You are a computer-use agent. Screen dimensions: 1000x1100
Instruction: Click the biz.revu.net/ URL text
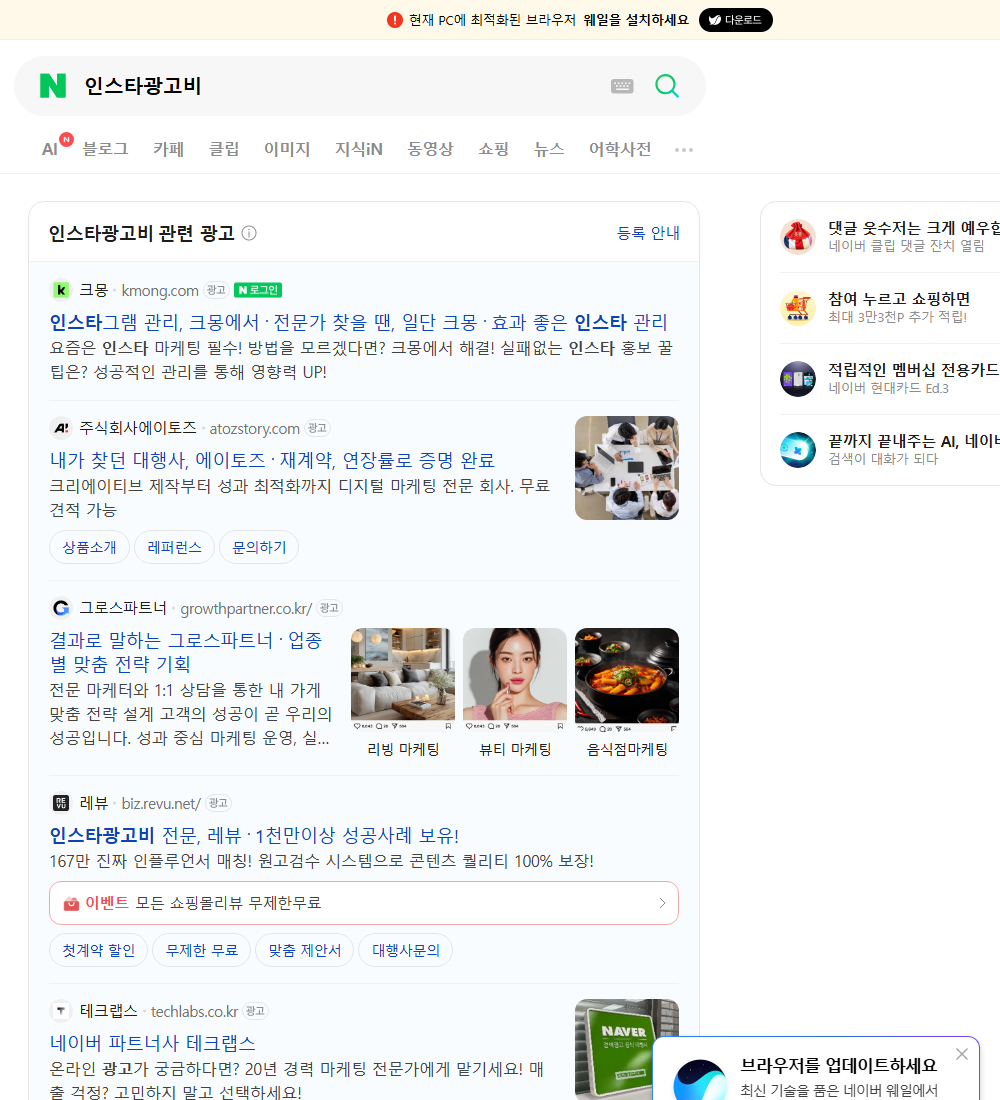pyautogui.click(x=161, y=803)
